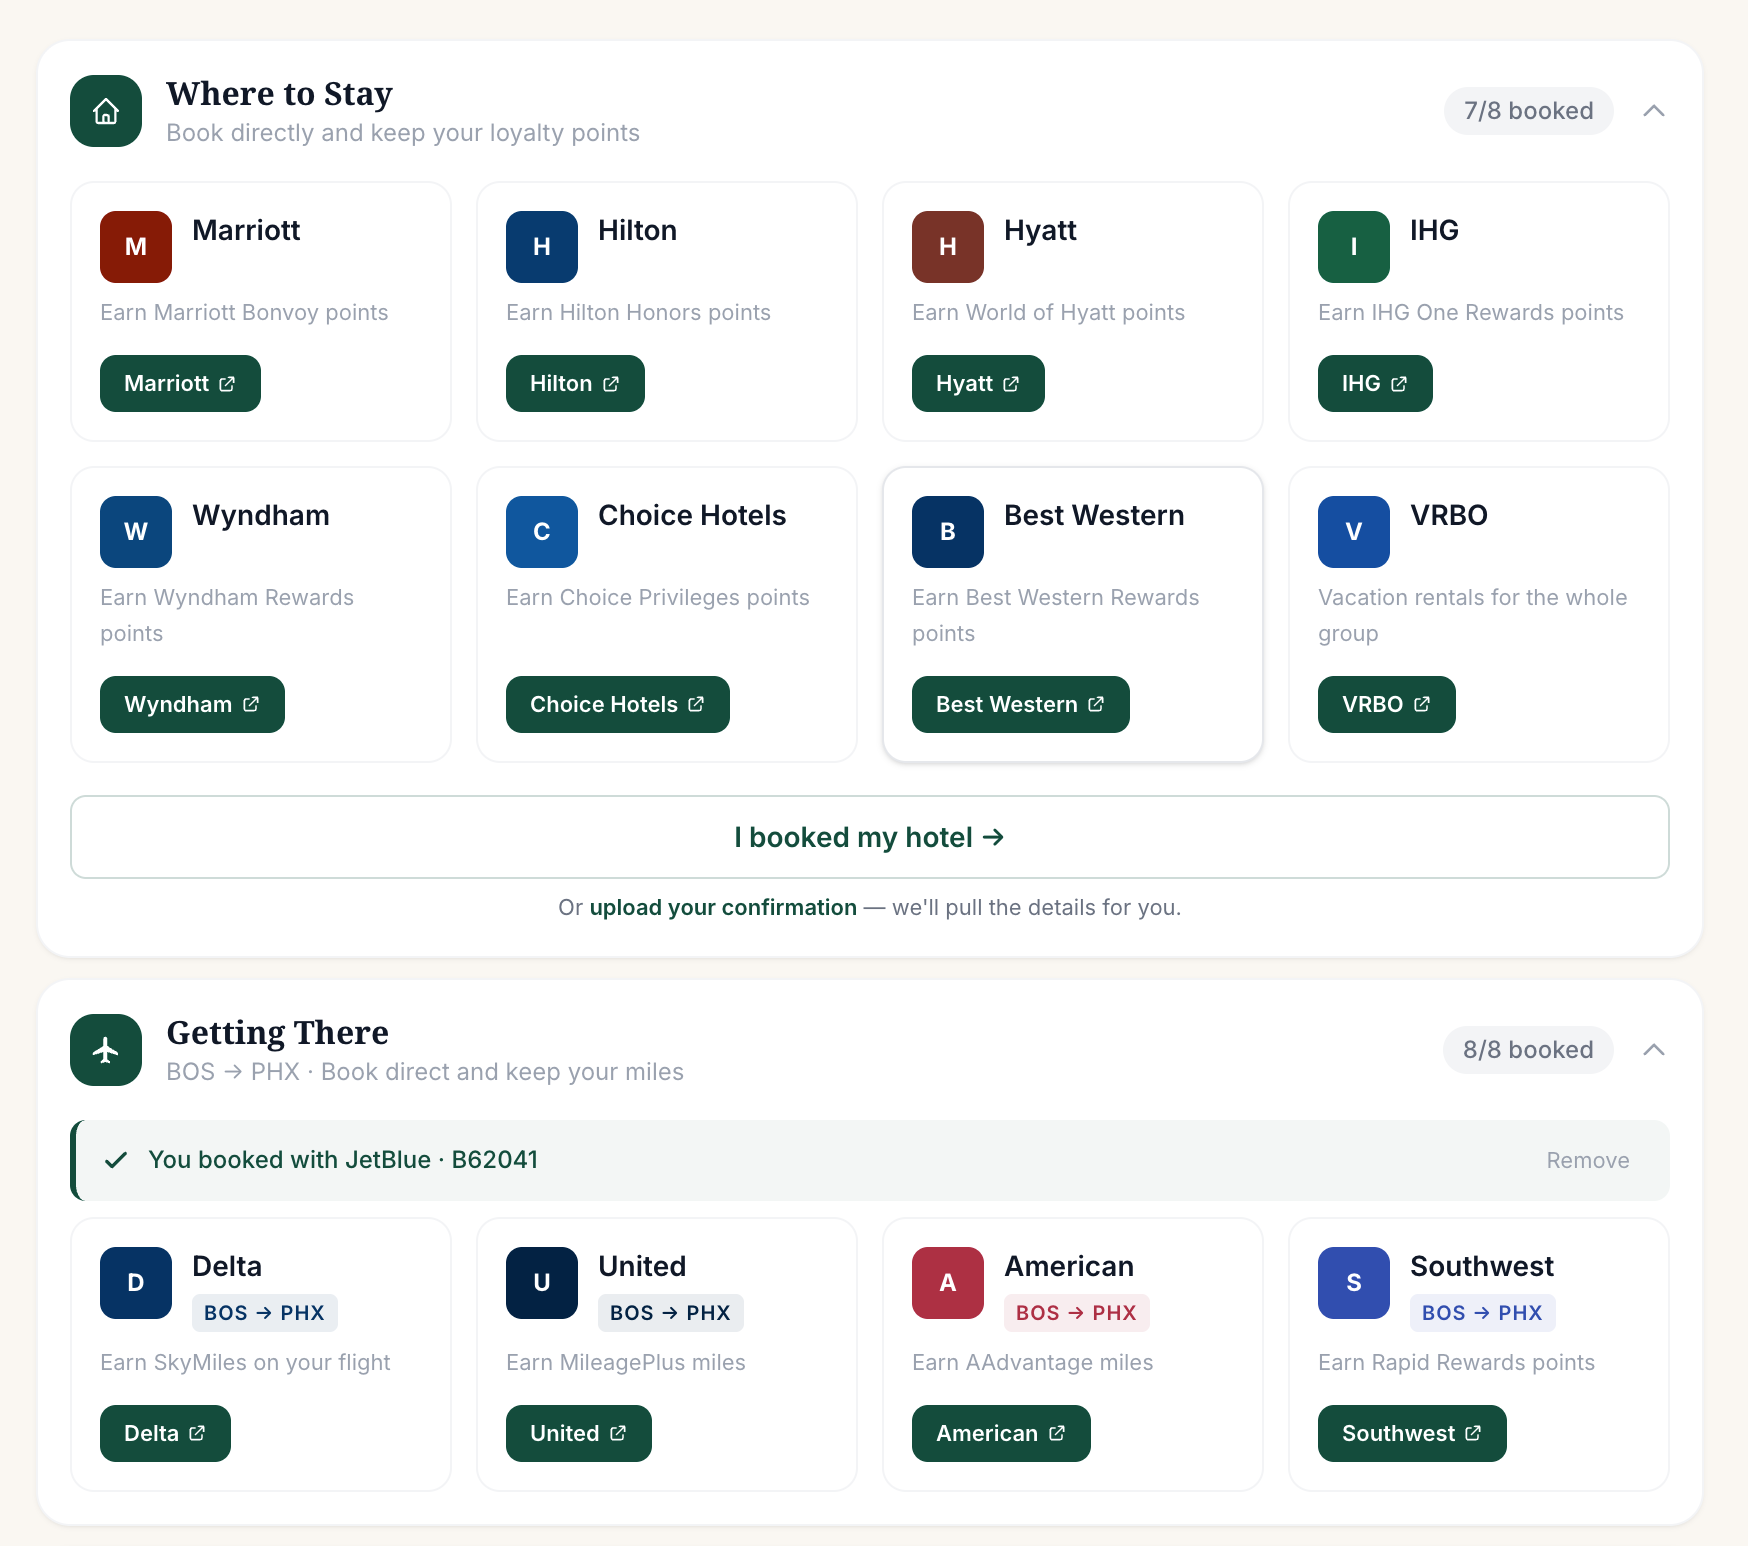Remove the JetBlue booking
This screenshot has height=1546, width=1748.
click(x=1588, y=1160)
